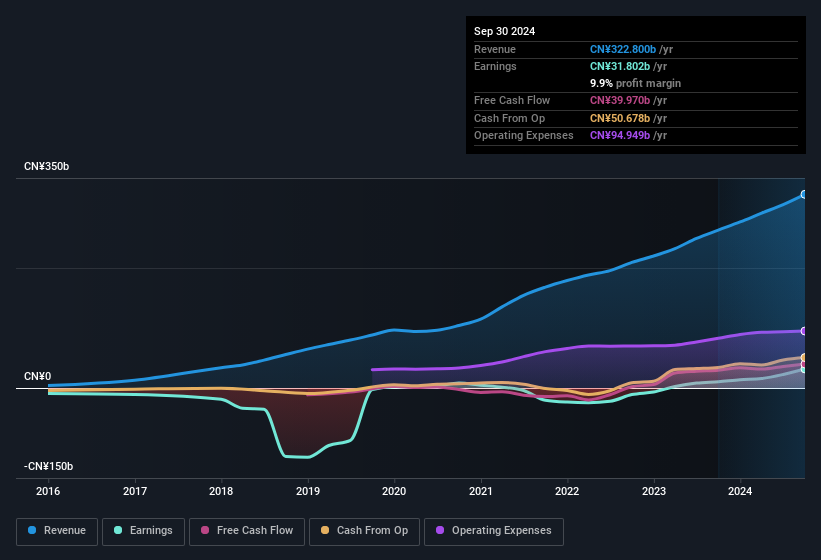Image resolution: width=821 pixels, height=560 pixels.
Task: Click the 2016 label on the timeline
Action: click(x=48, y=491)
